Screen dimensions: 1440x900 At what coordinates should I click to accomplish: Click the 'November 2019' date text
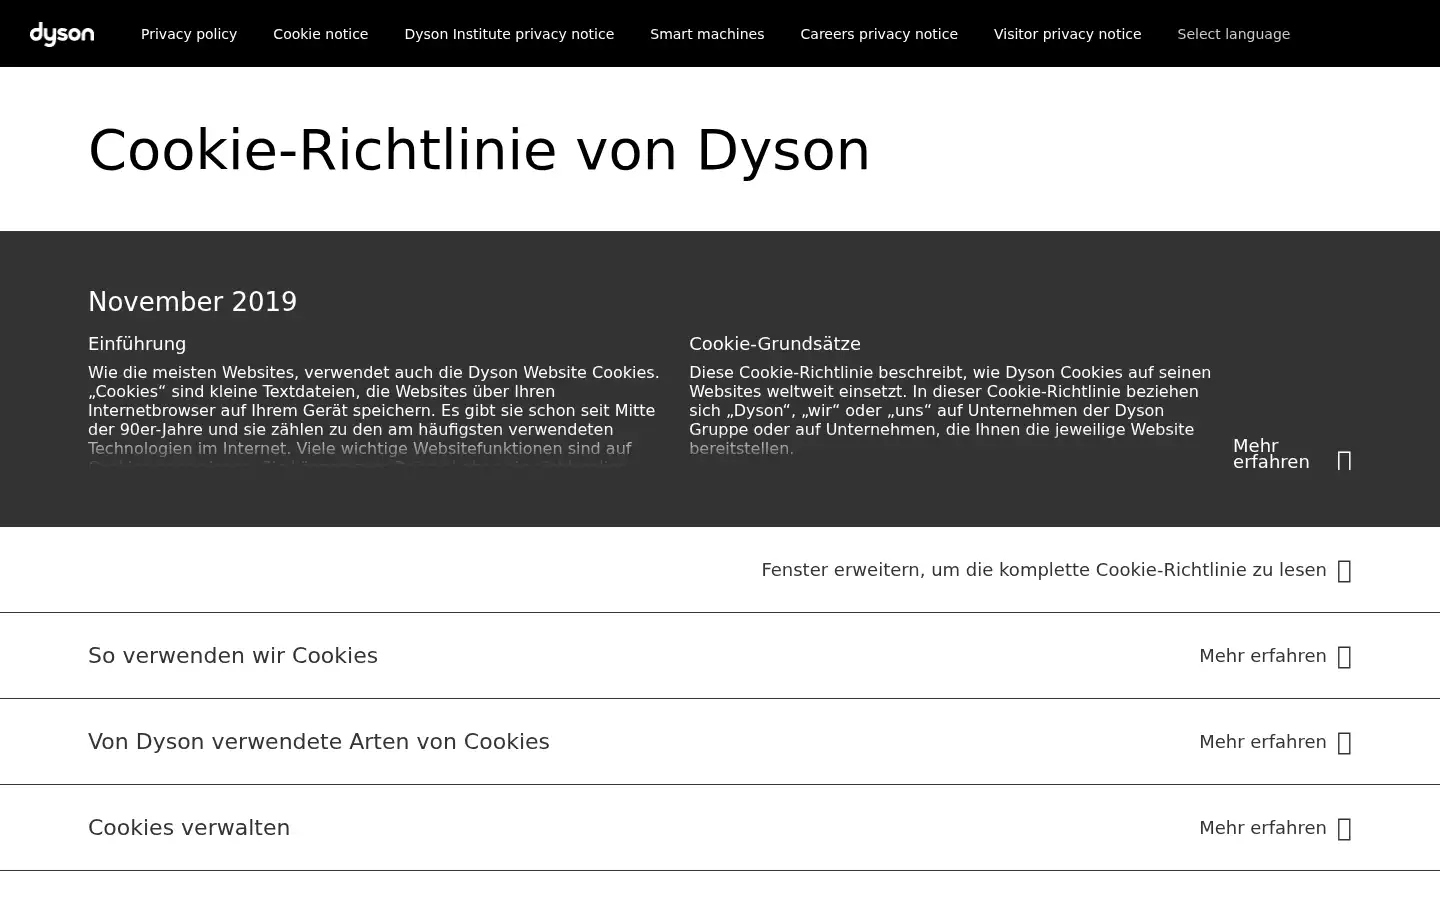[x=192, y=302]
